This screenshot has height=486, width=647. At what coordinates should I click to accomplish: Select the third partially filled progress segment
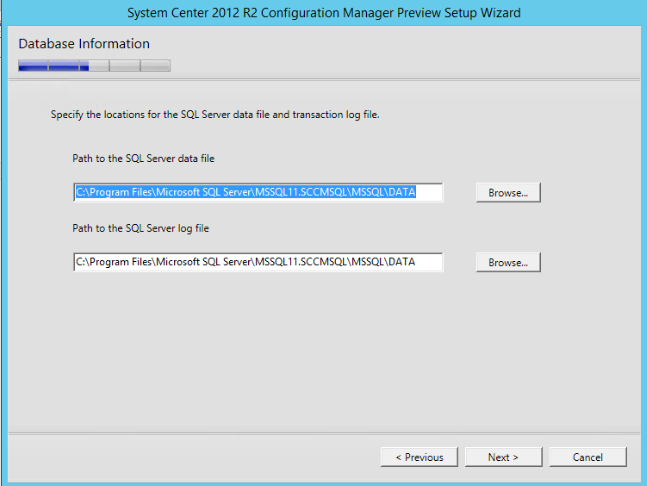point(94,66)
